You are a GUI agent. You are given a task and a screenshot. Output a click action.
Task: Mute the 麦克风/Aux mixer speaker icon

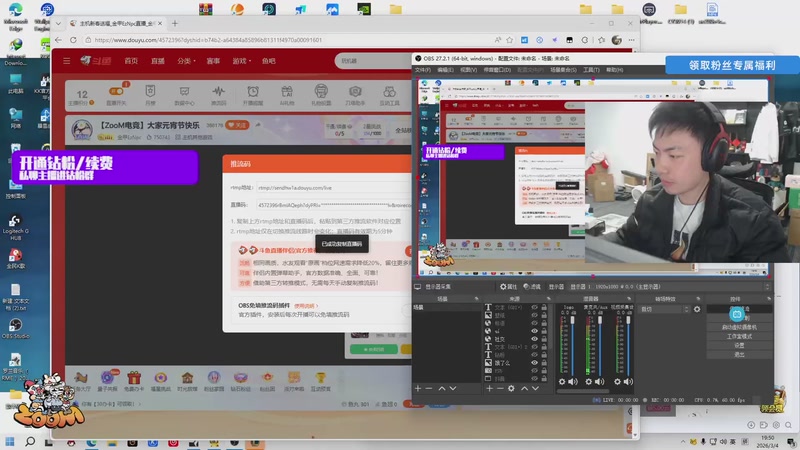coord(600,381)
